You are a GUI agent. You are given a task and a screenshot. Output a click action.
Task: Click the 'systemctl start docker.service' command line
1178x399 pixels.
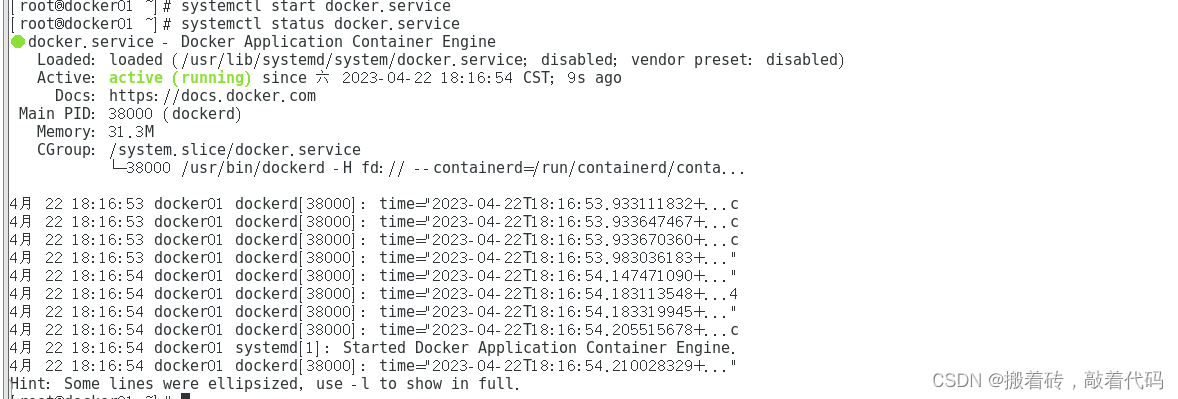(316, 6)
